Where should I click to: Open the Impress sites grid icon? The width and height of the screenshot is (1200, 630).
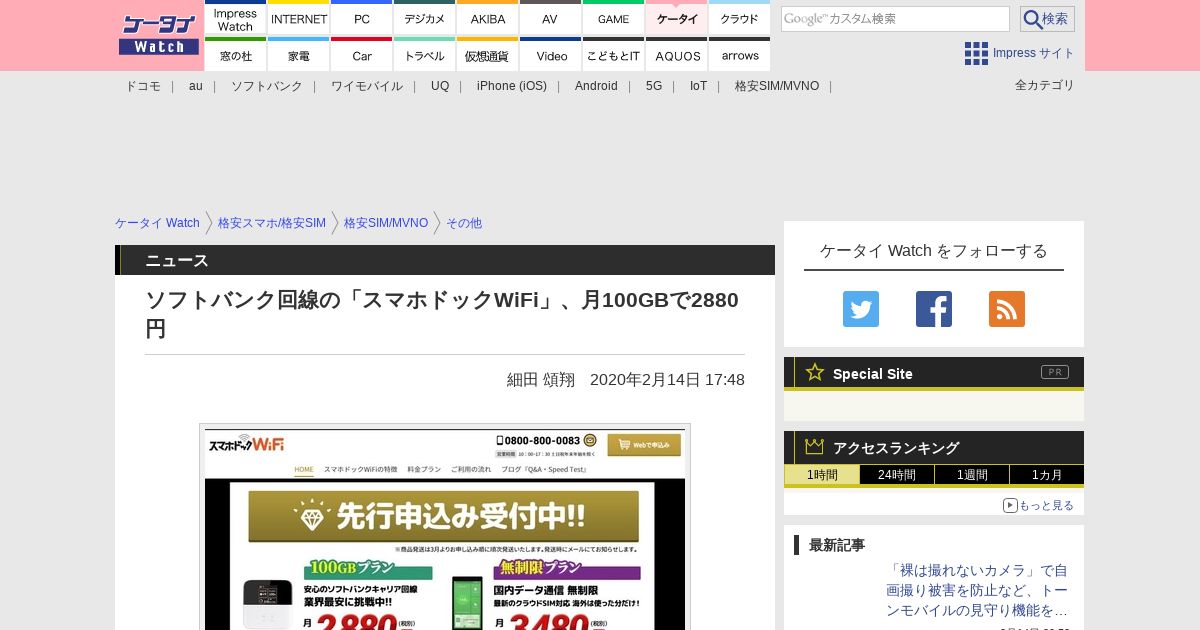click(976, 53)
